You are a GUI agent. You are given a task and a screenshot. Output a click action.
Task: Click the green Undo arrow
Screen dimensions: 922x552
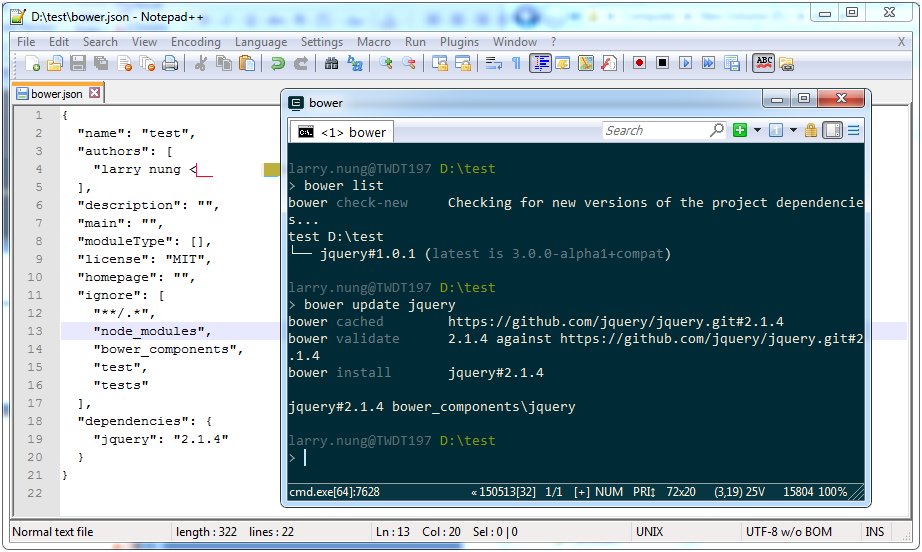pos(278,63)
